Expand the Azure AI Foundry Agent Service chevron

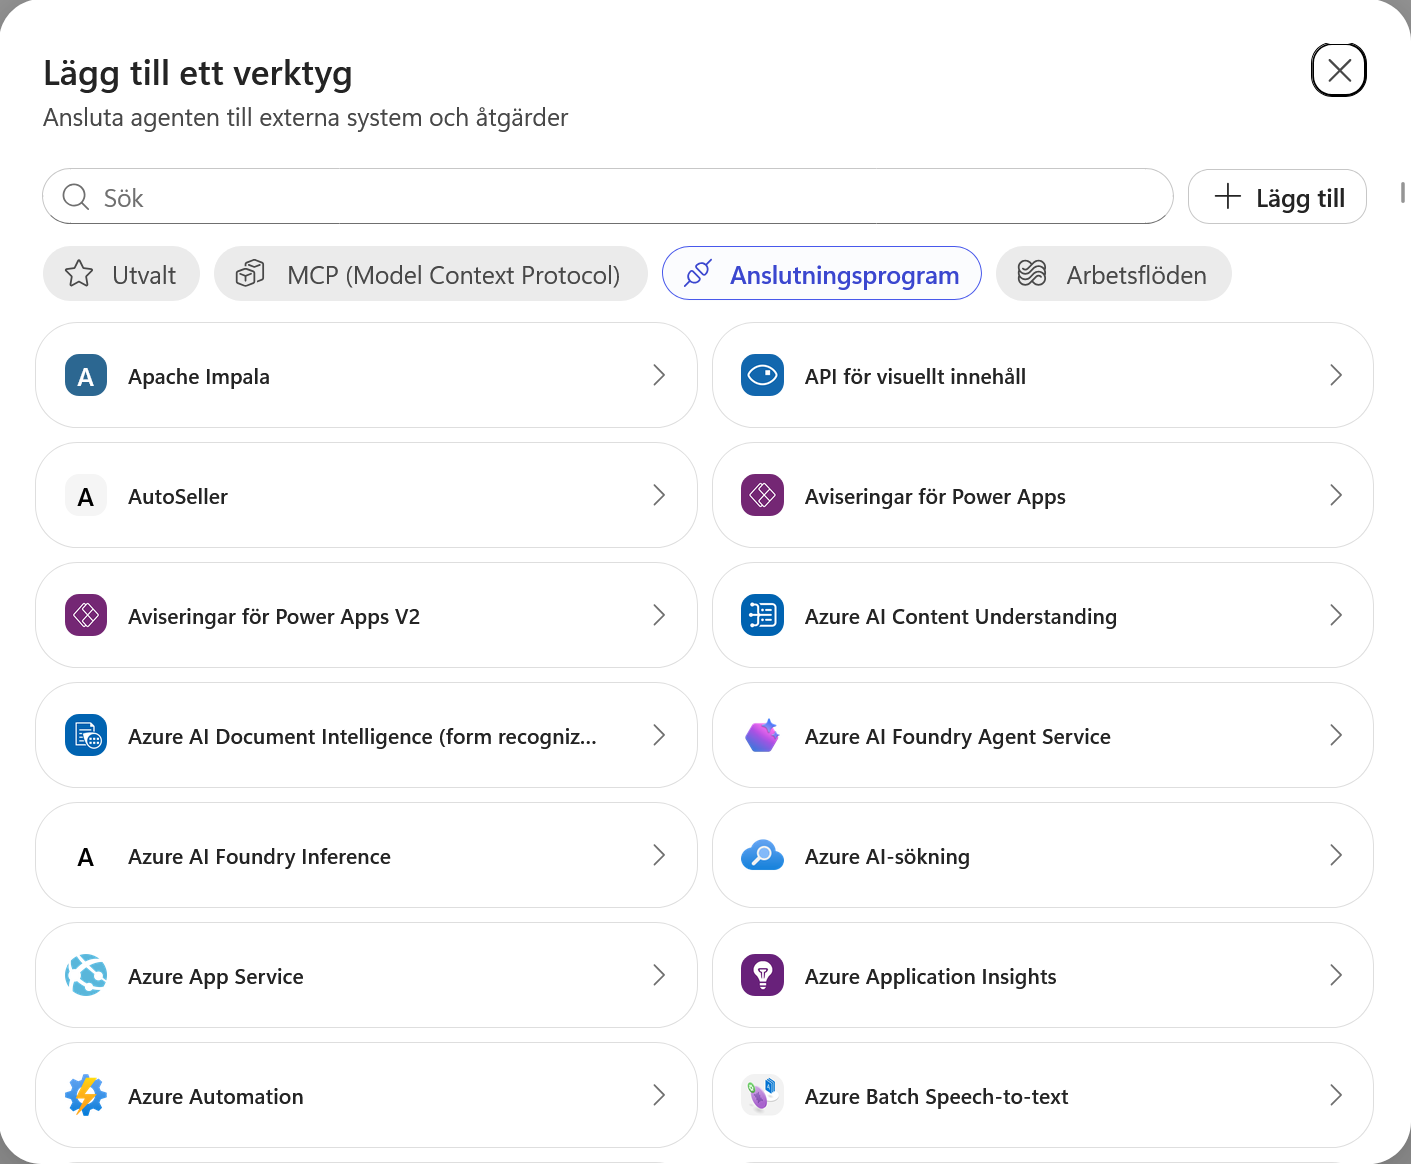click(1336, 735)
